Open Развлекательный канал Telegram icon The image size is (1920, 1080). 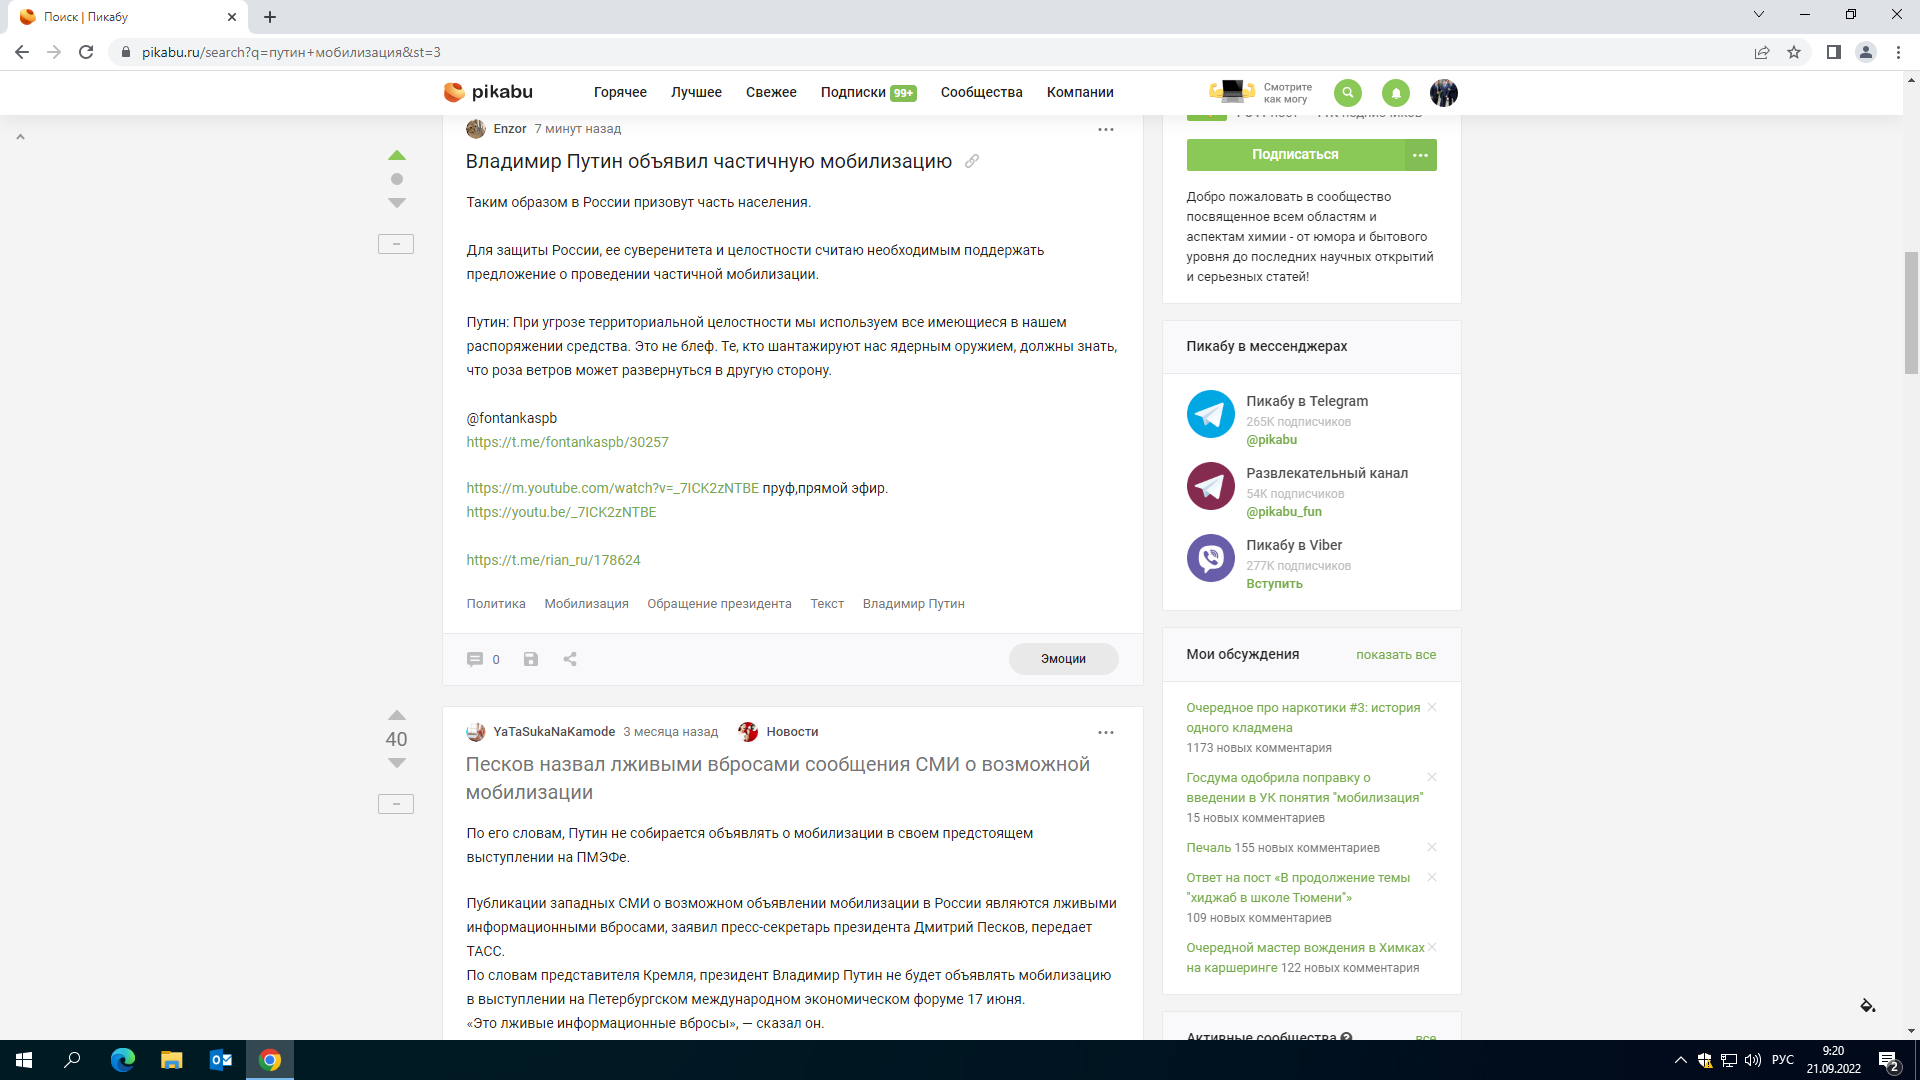pos(1210,486)
